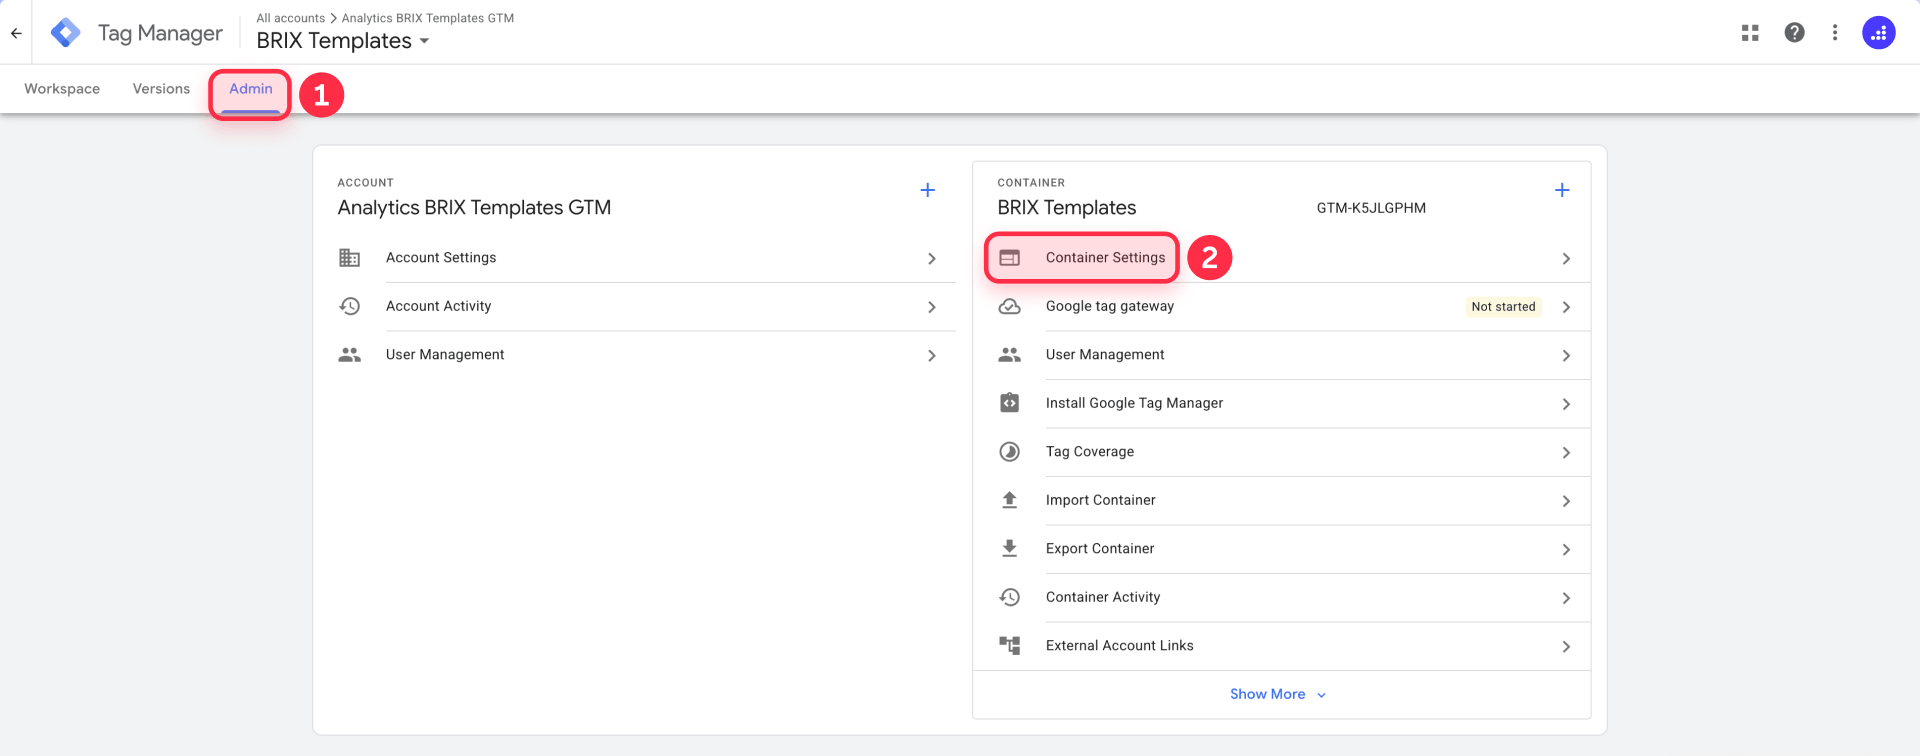Open the Google apps grid icon
Screen dimensions: 1920x756
click(x=1750, y=33)
